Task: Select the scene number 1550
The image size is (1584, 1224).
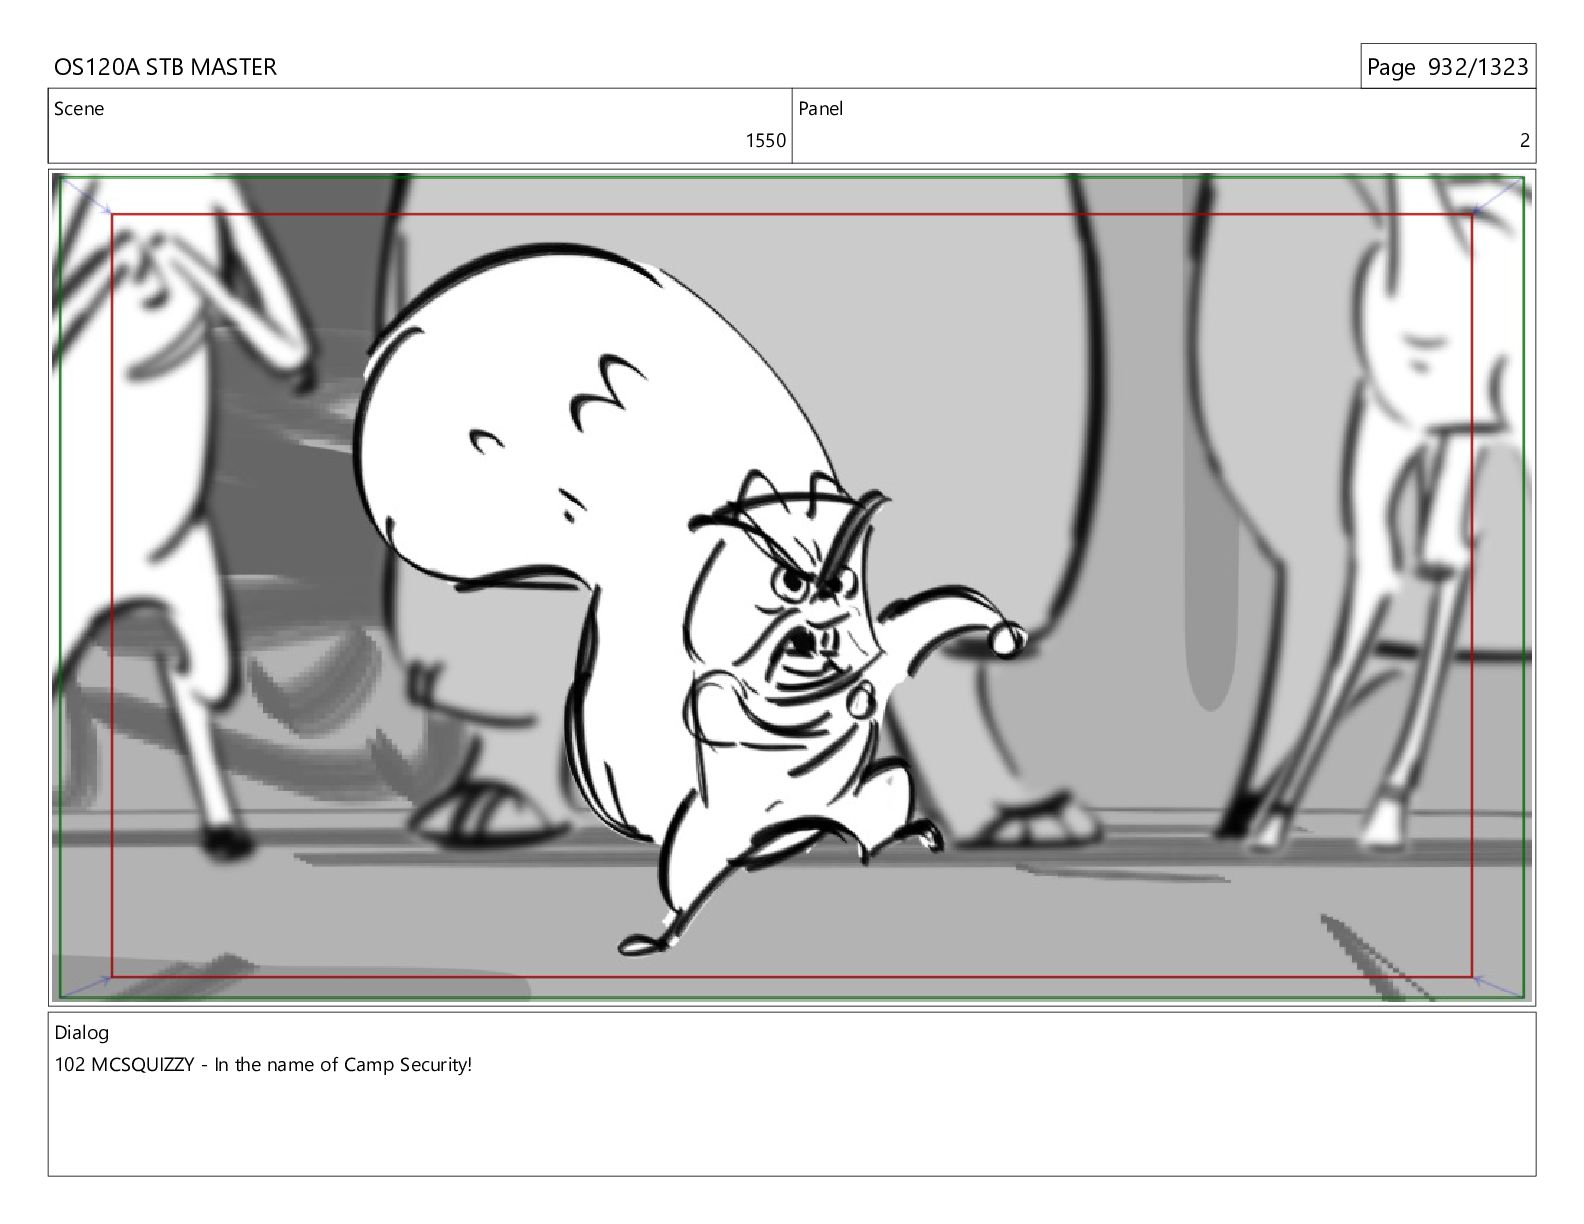Action: [765, 141]
